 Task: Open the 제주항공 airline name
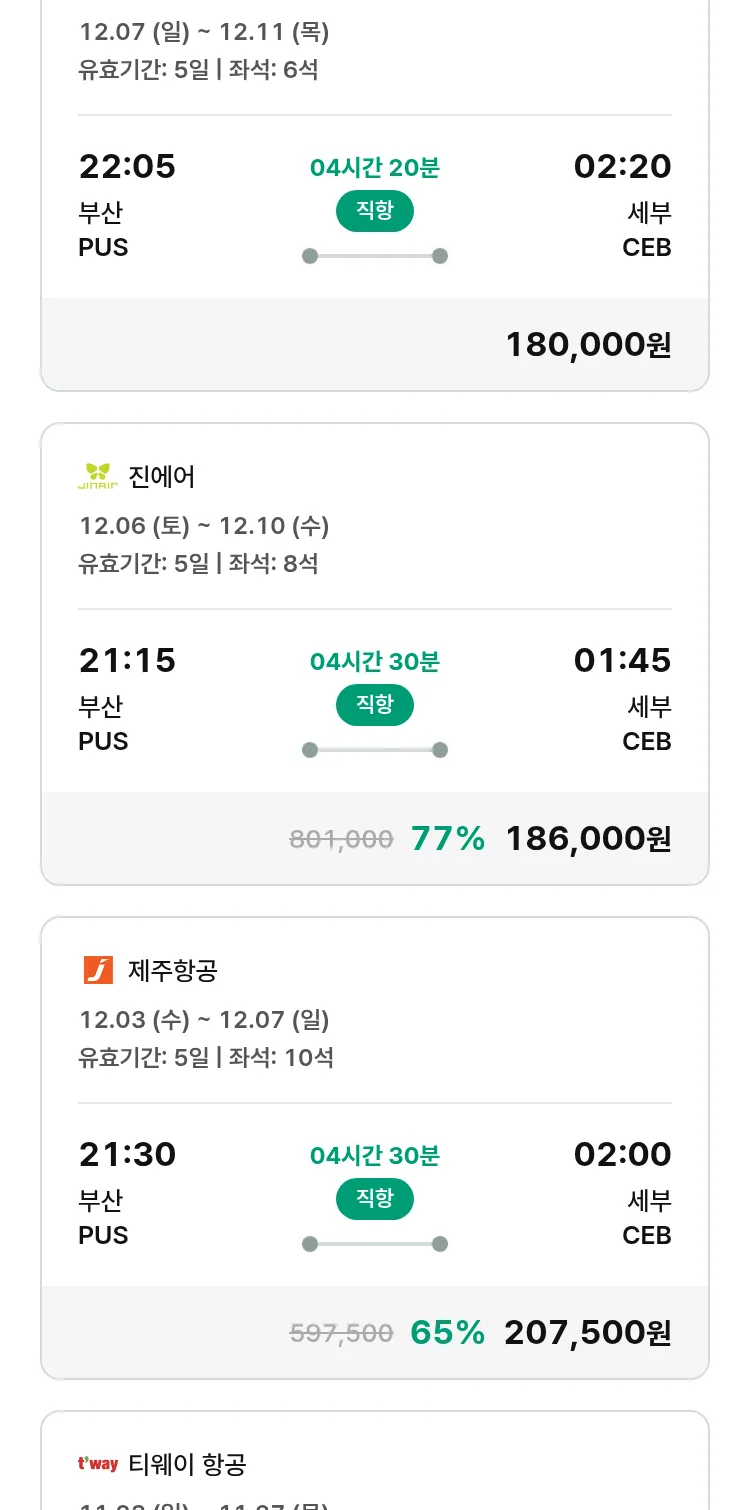click(x=173, y=970)
